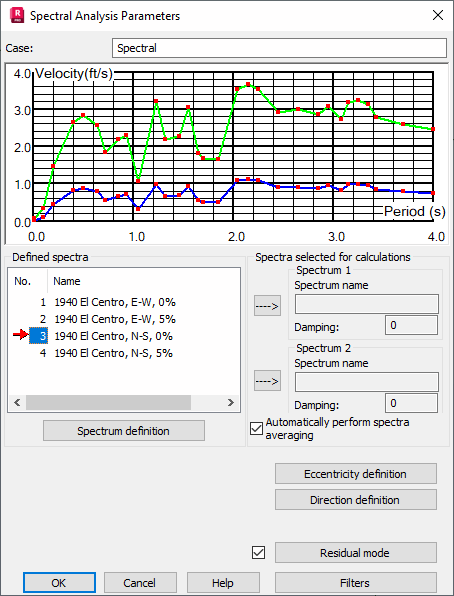Open the Spectrum definition dialog
Viewport: 454px width, 596px height.
tap(124, 431)
